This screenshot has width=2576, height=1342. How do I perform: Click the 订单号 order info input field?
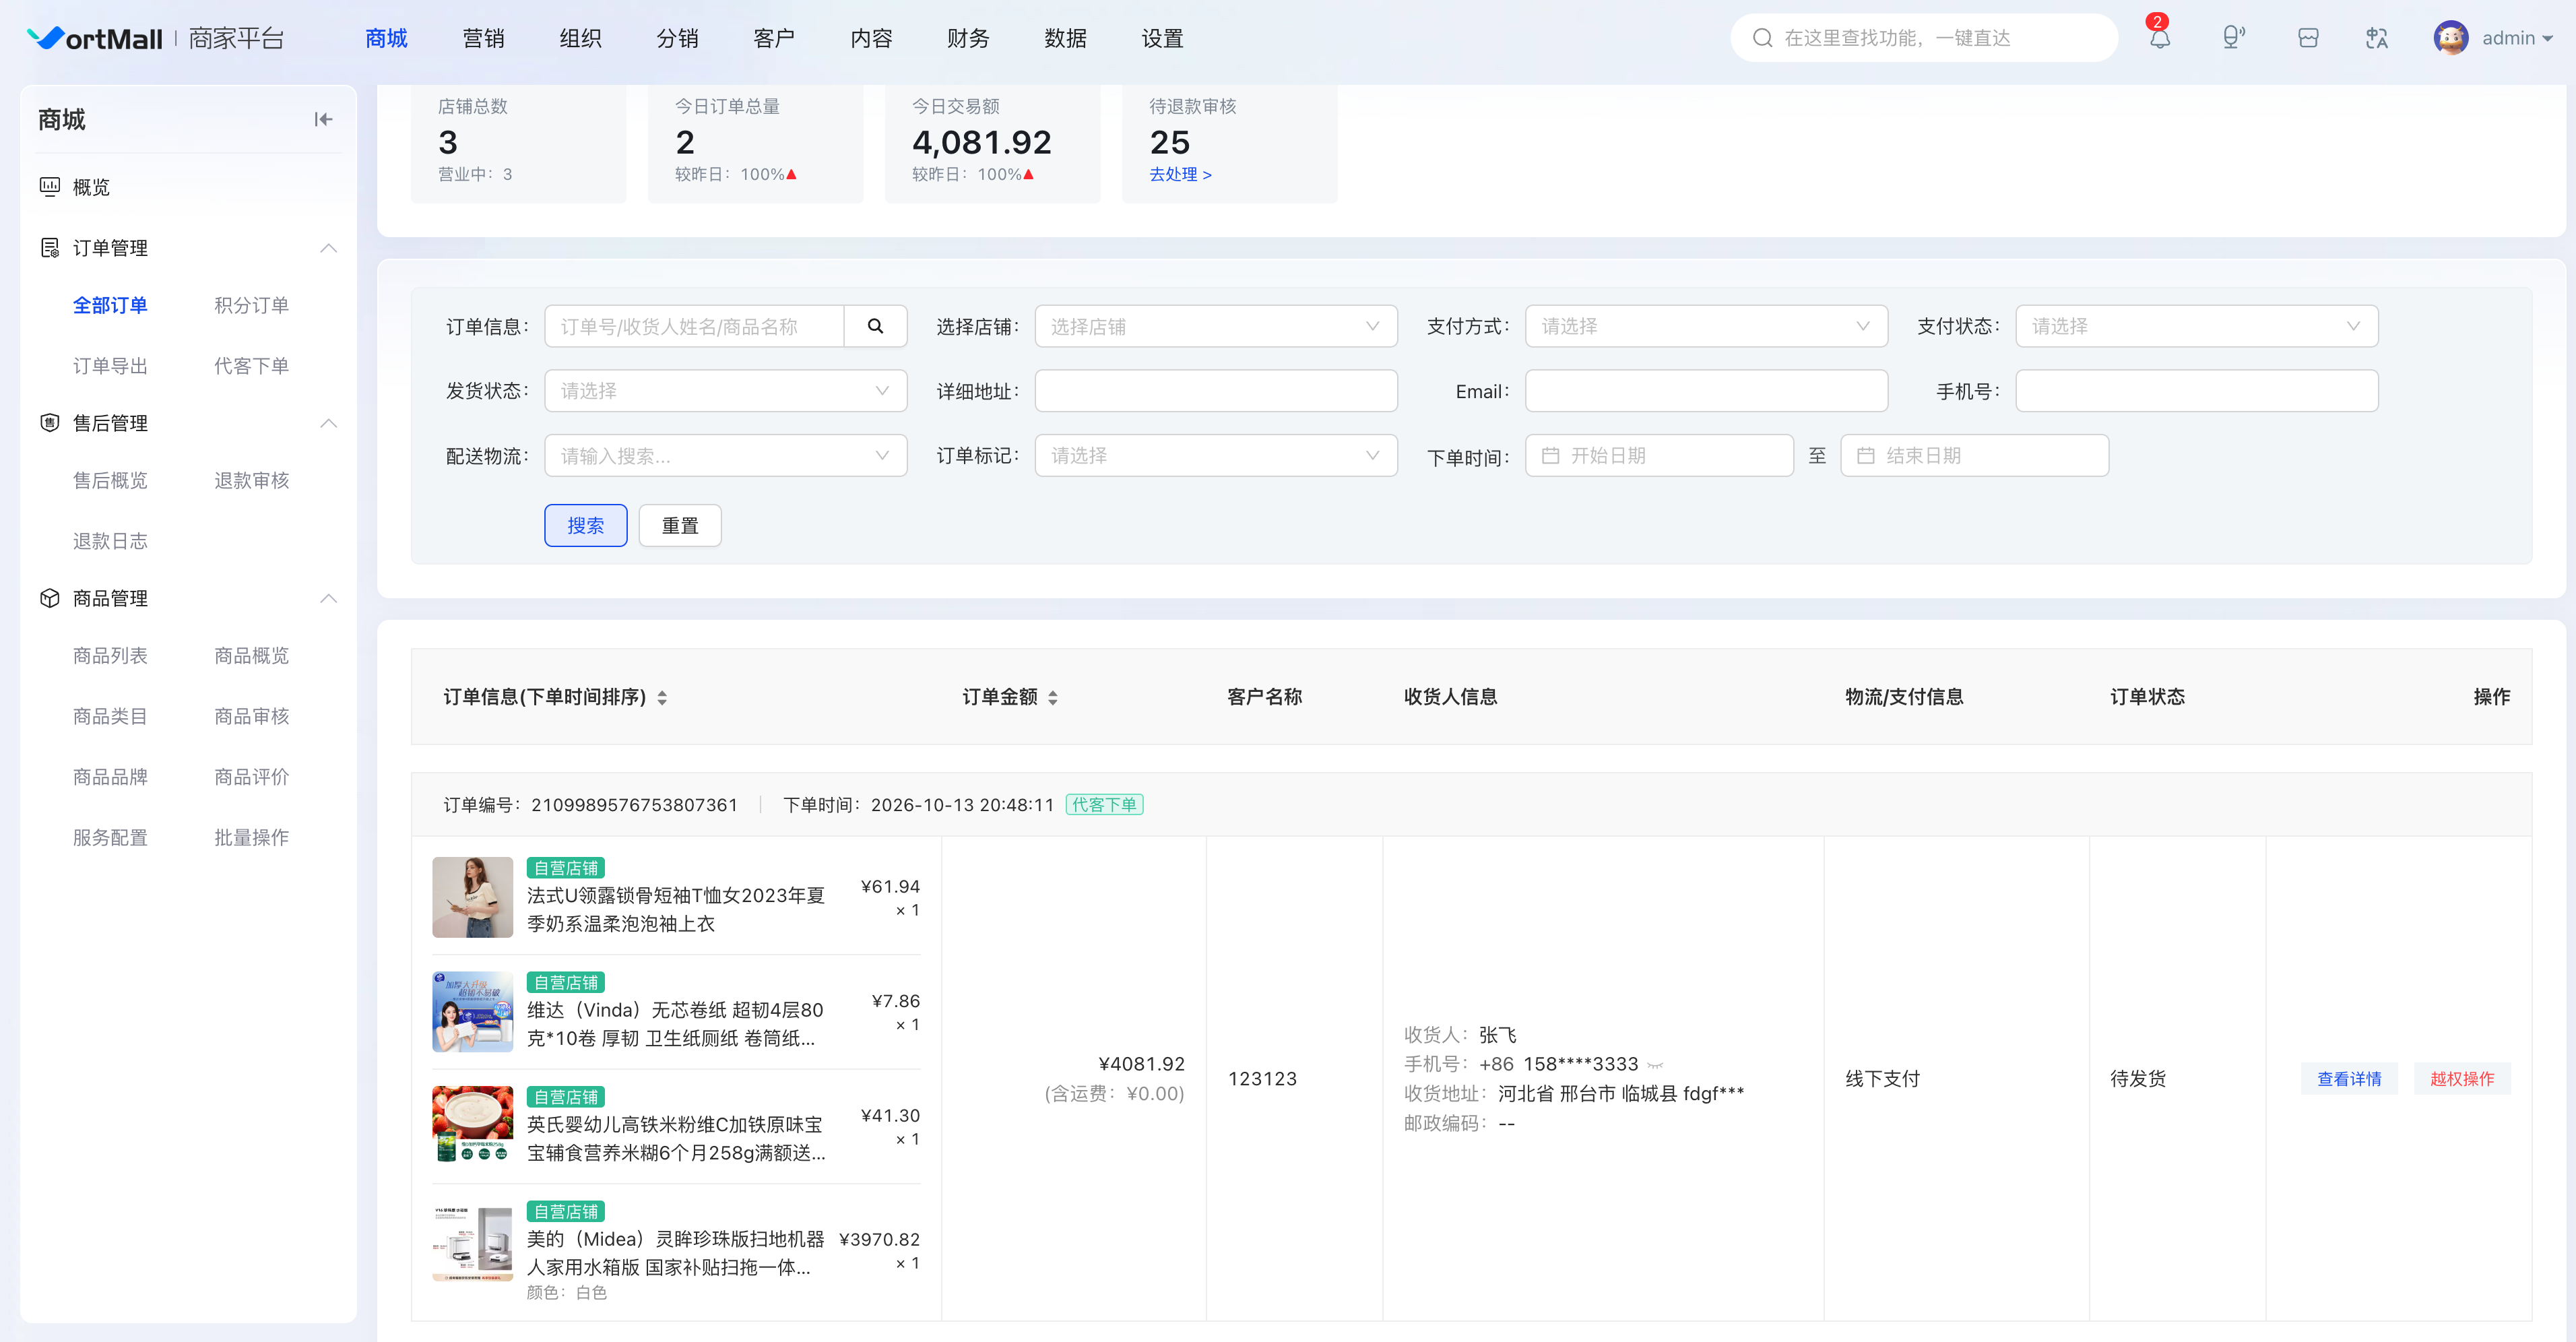click(x=694, y=326)
